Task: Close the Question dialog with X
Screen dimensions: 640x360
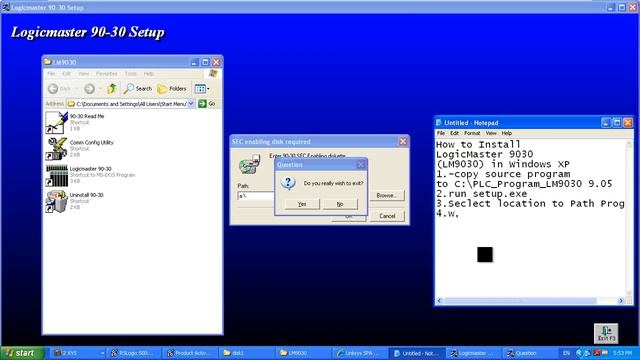Action: [x=361, y=164]
